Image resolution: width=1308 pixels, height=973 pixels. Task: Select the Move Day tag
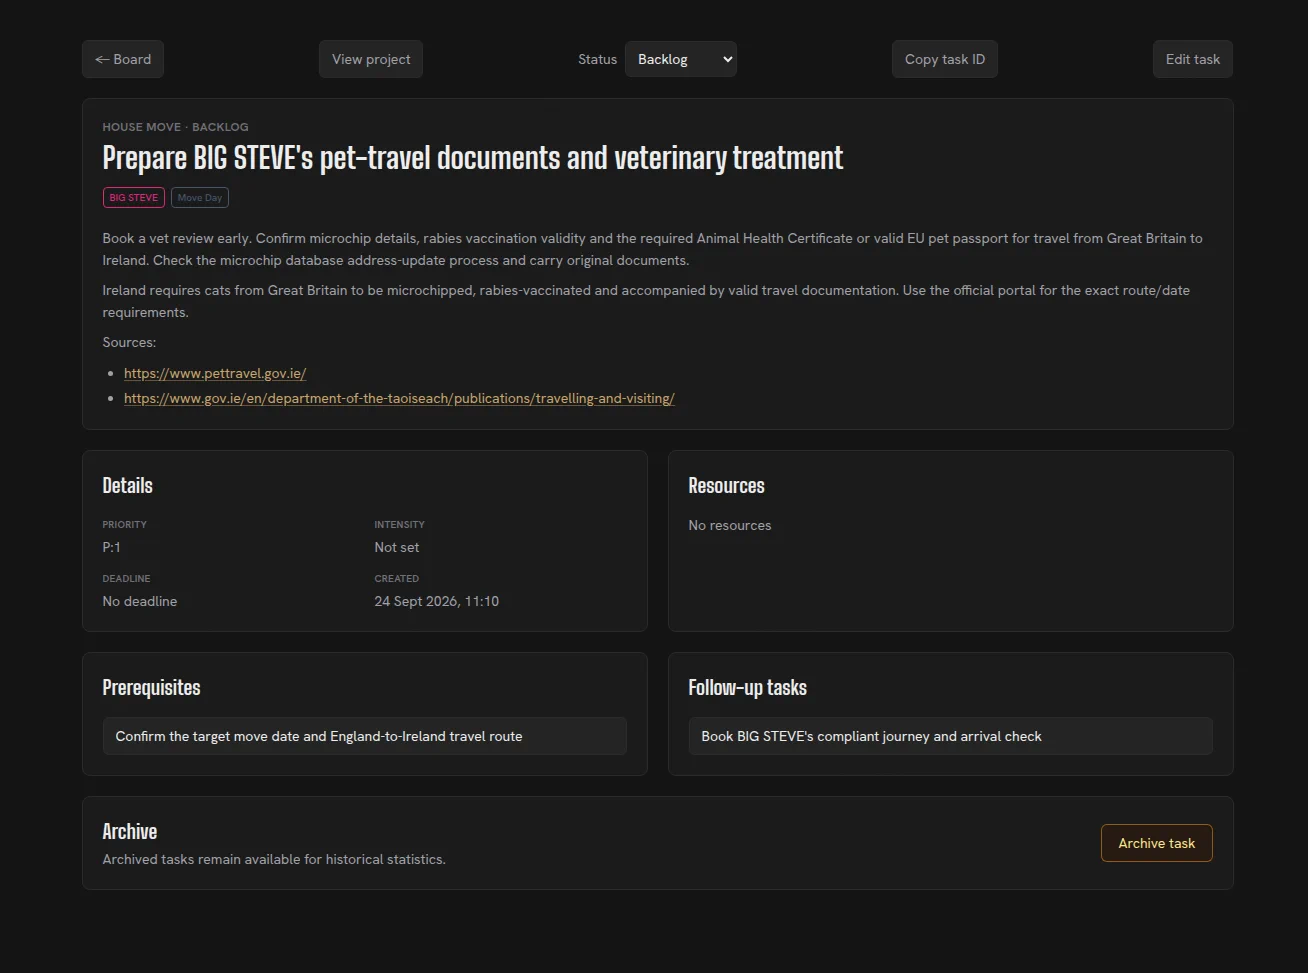coord(200,198)
